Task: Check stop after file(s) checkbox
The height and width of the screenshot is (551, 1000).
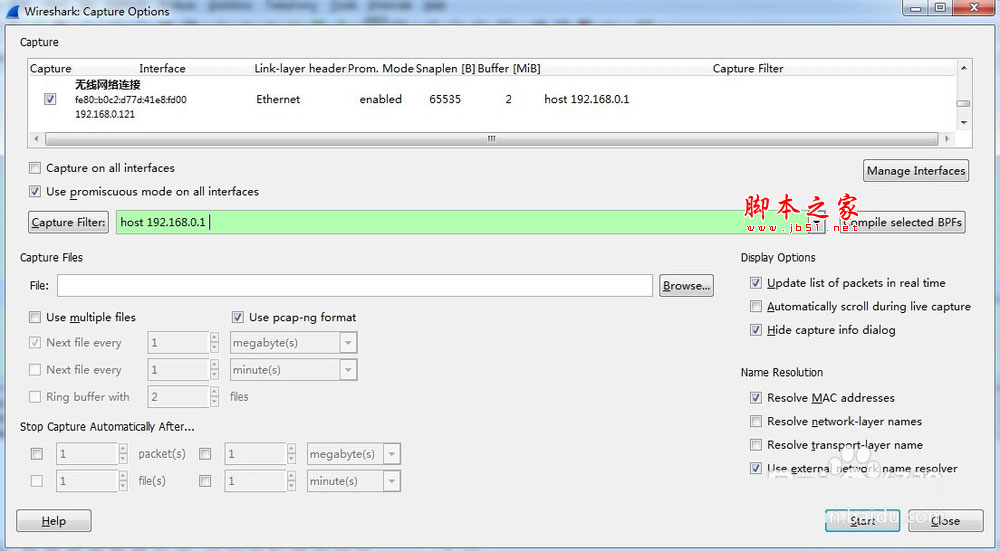Action: (x=37, y=481)
